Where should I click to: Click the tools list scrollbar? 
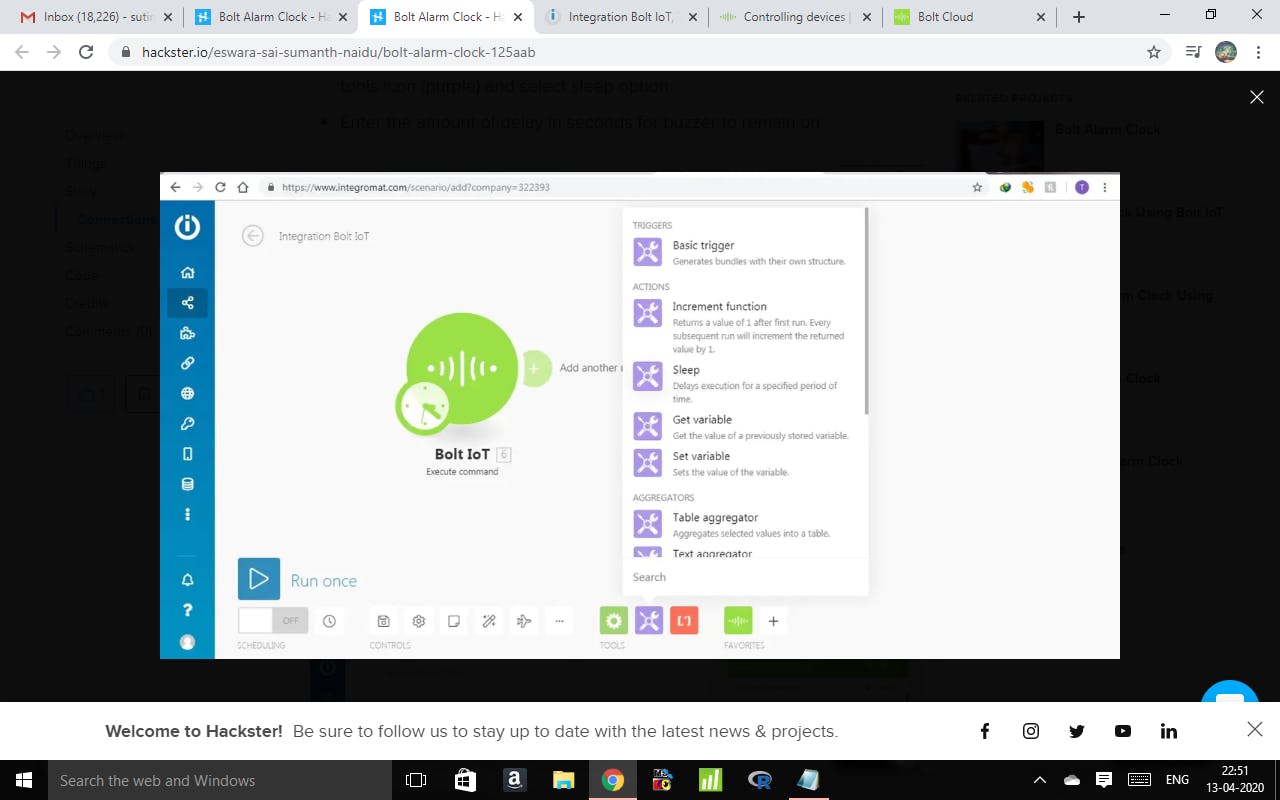(x=866, y=312)
